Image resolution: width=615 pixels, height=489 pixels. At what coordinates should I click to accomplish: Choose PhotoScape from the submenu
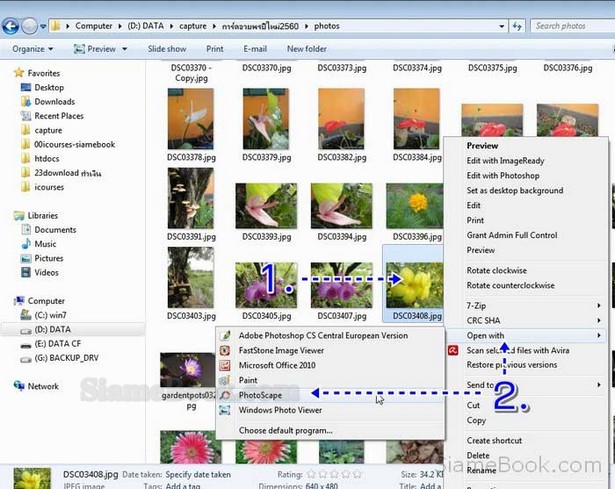click(x=260, y=395)
